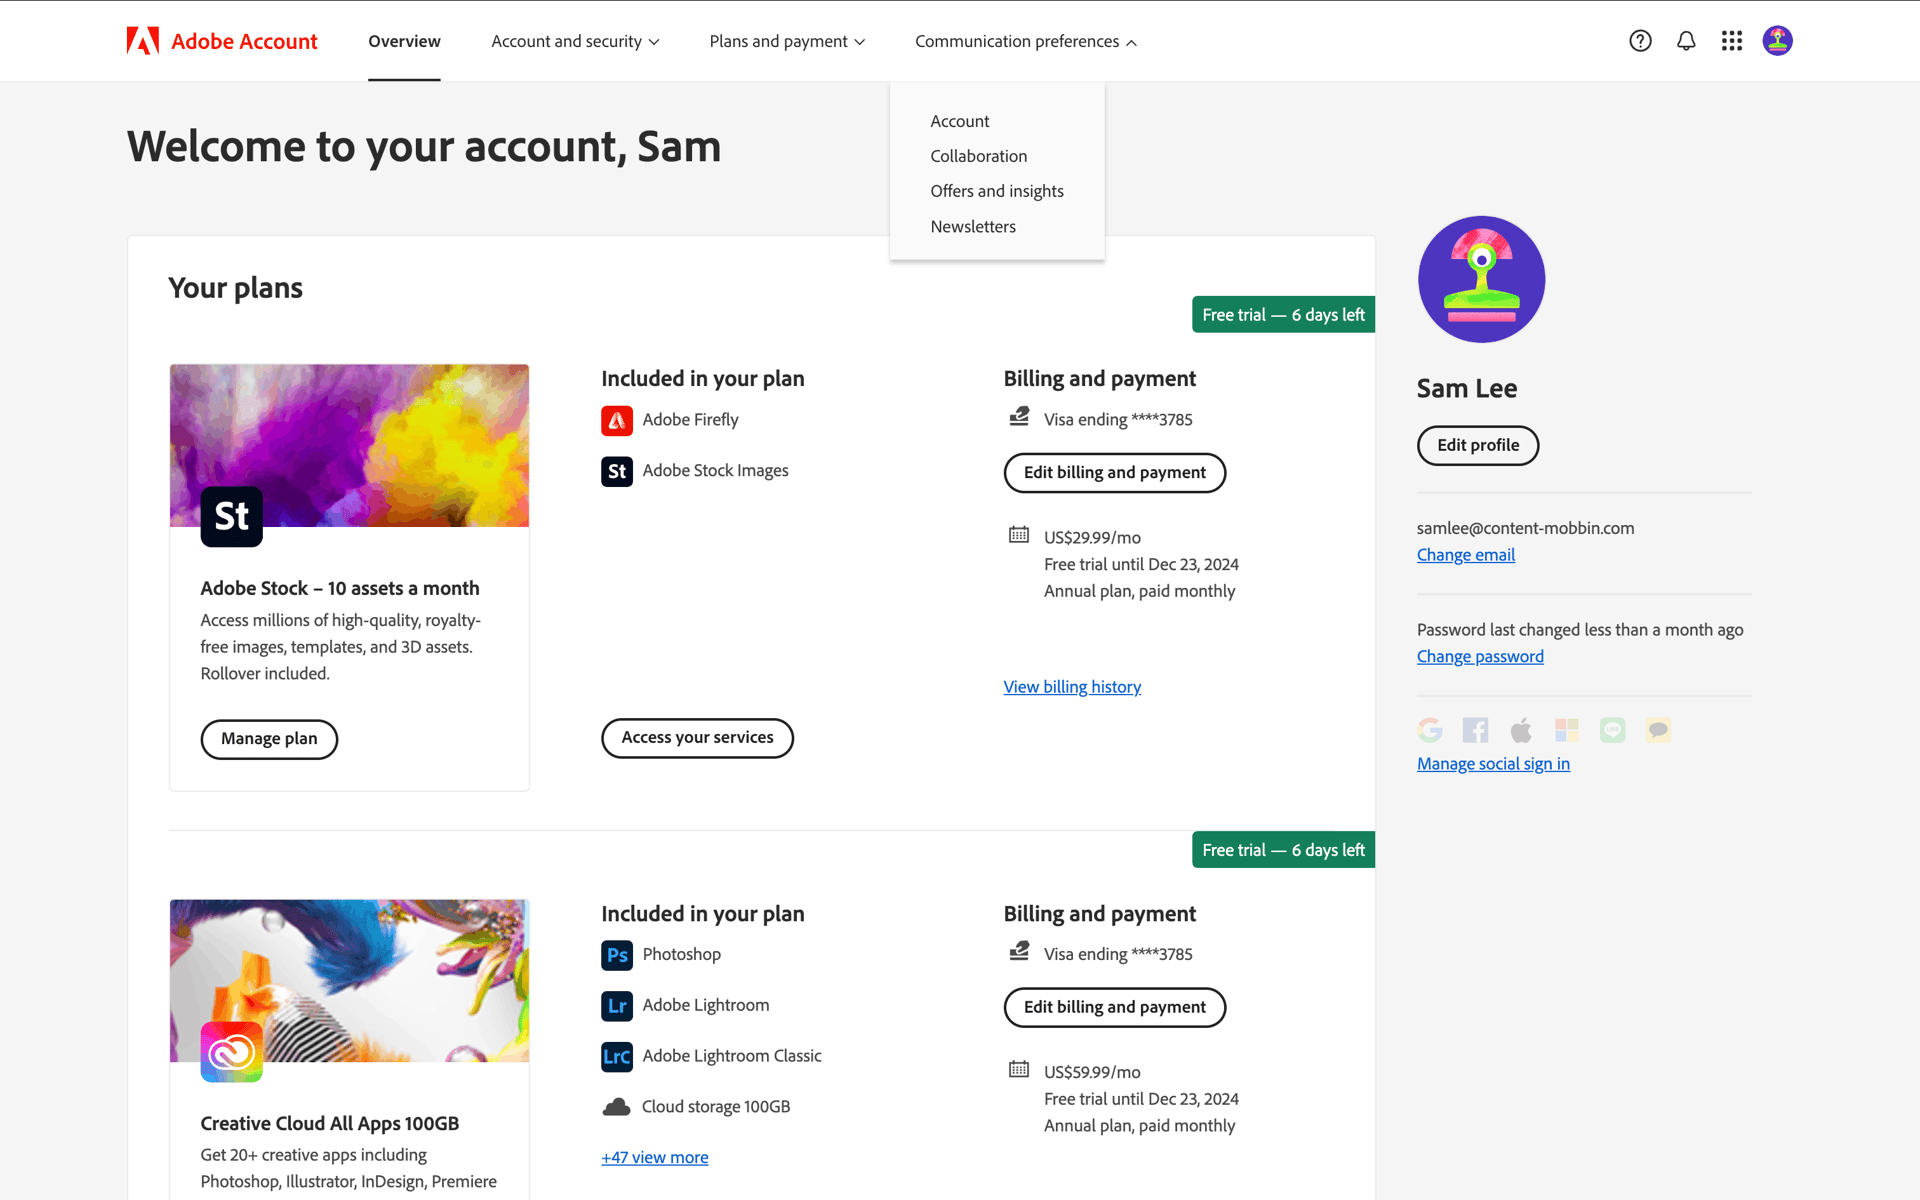Open the apps grid icon

tap(1732, 41)
